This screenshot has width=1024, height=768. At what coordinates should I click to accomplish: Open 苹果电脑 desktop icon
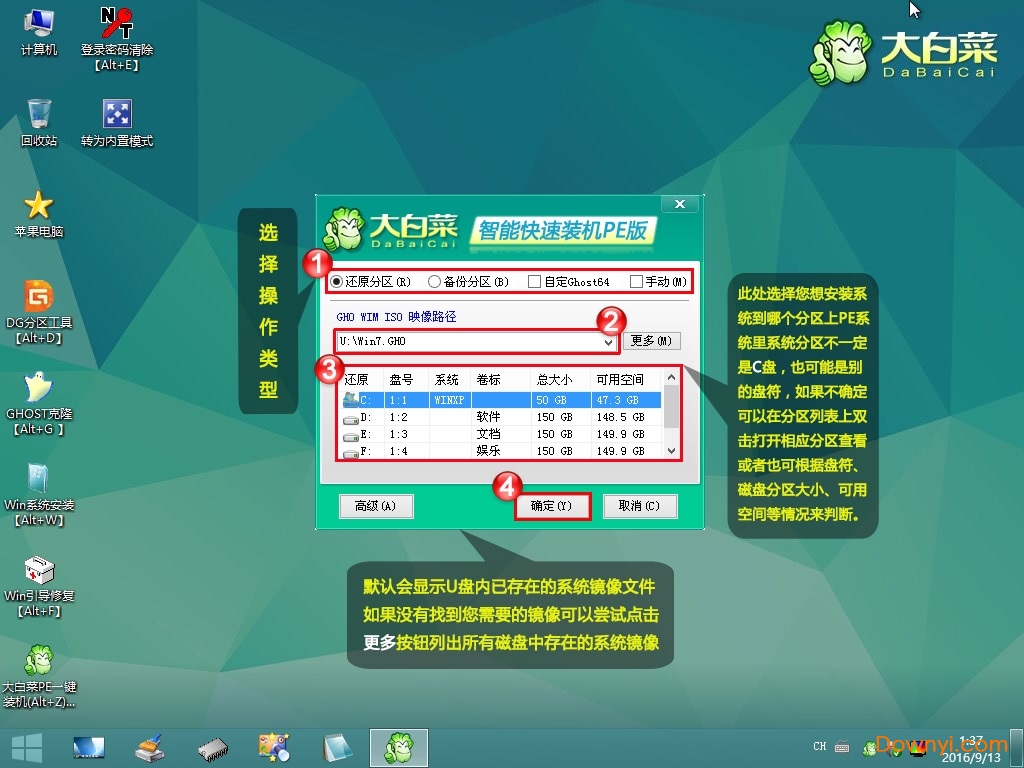[x=40, y=205]
